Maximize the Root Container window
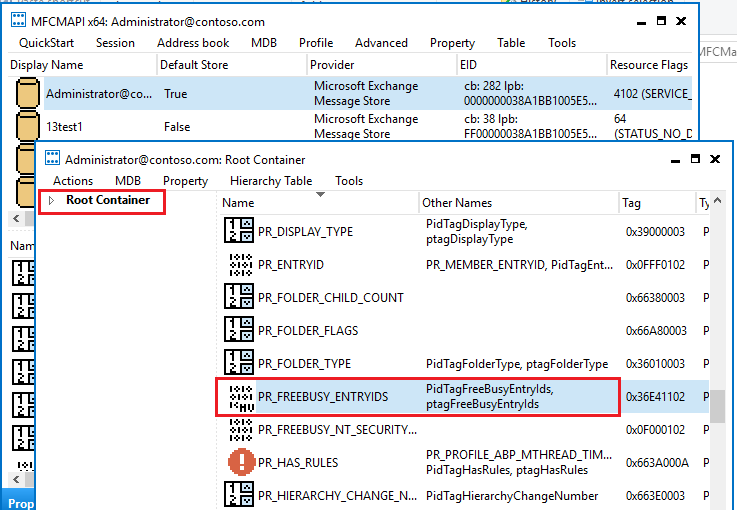 [695, 159]
